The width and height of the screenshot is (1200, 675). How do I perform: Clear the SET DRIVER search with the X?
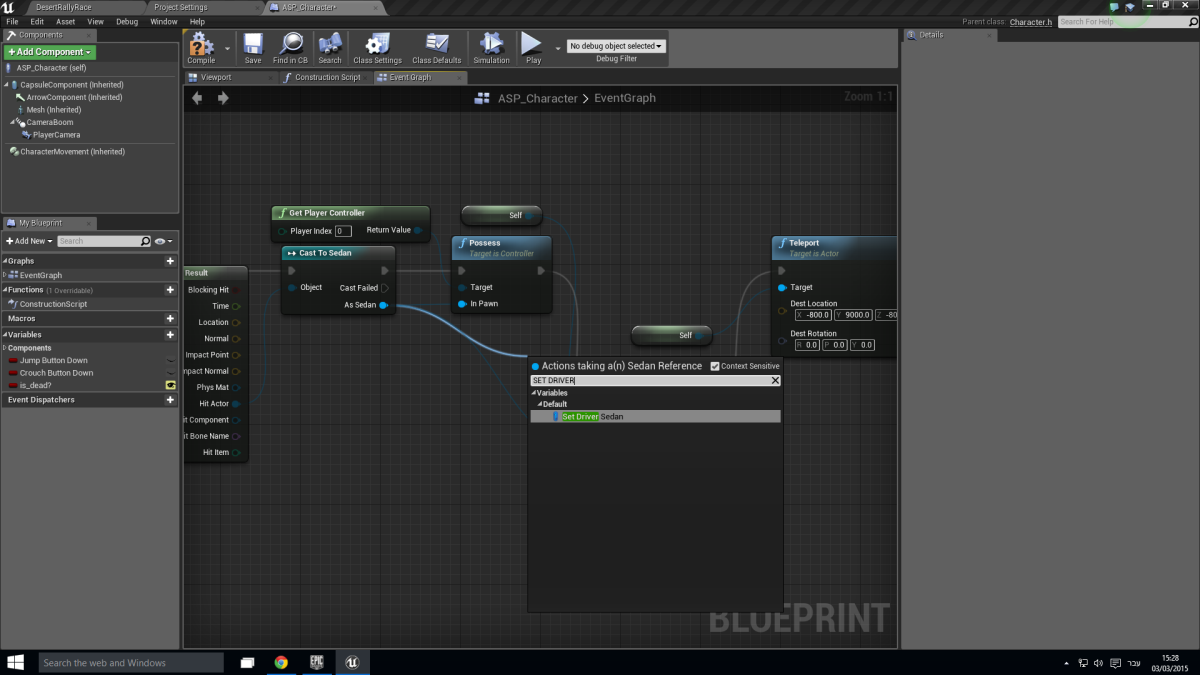point(775,381)
